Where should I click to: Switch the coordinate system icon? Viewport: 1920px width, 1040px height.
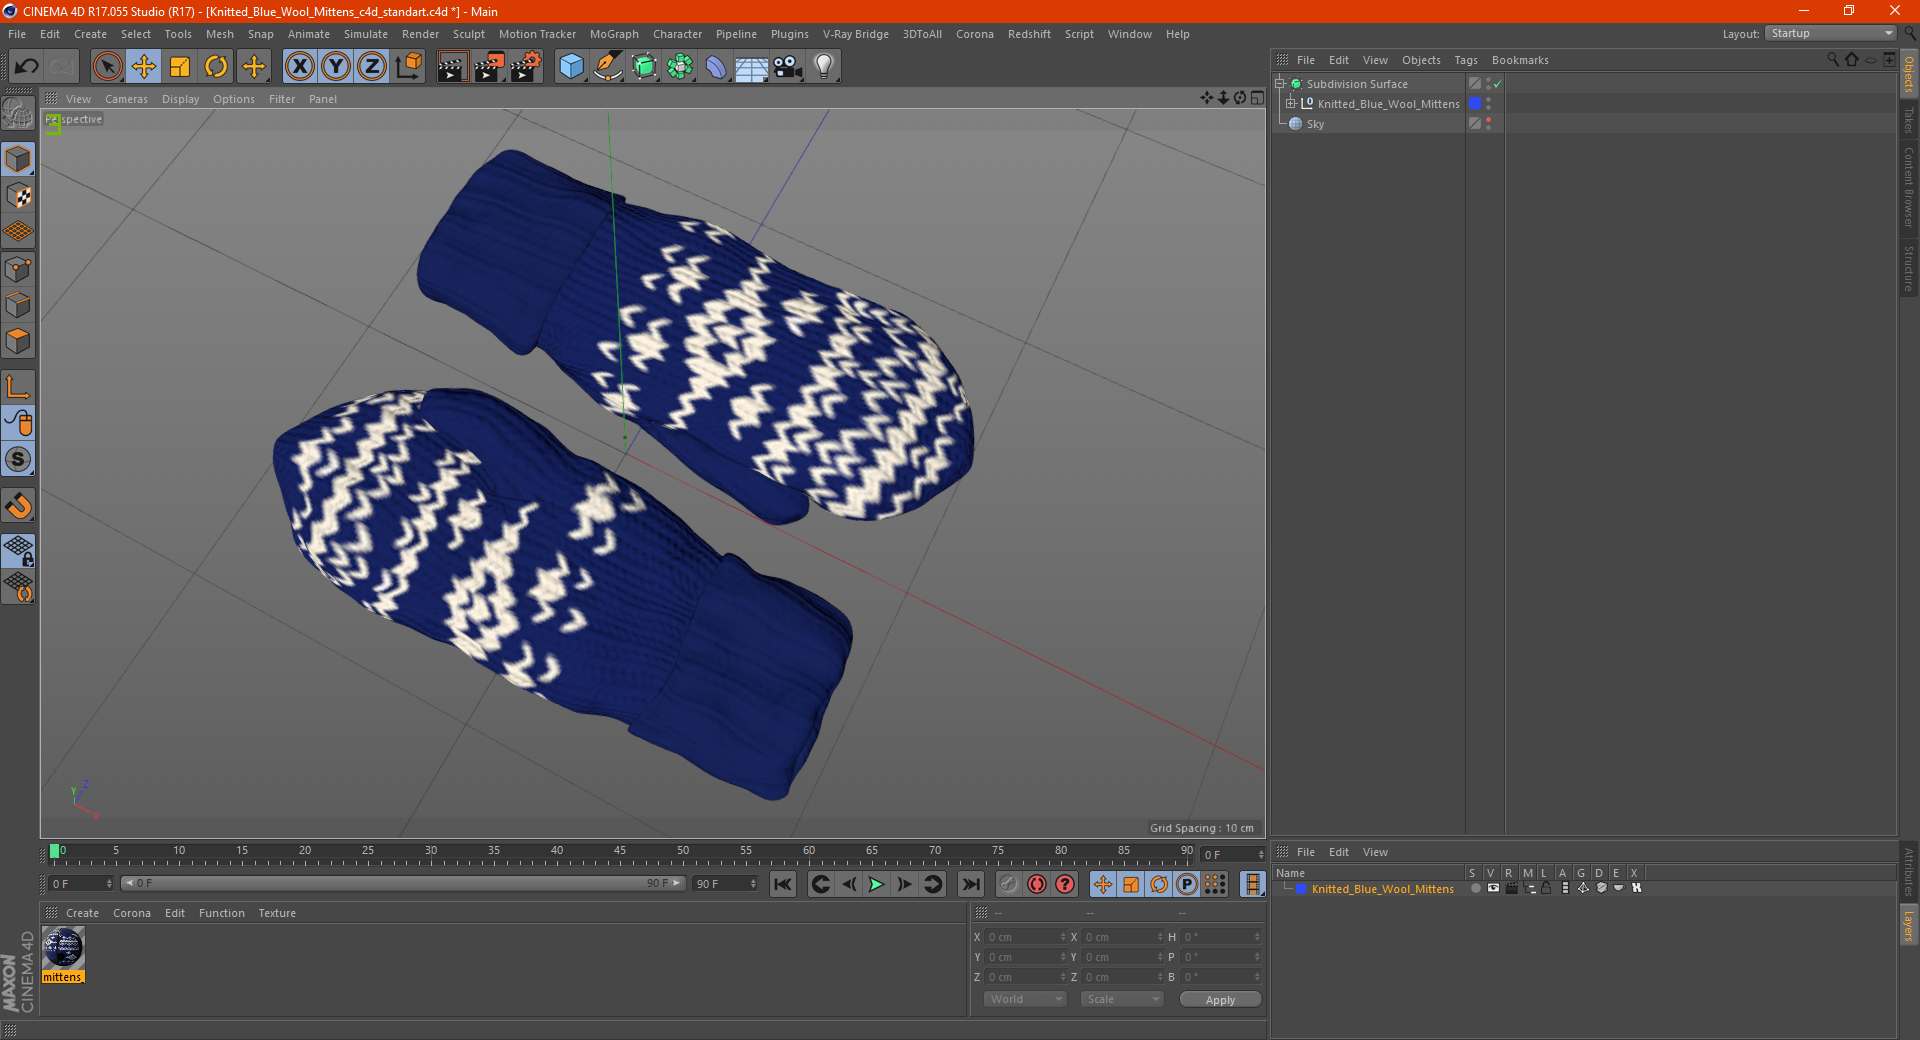409,67
